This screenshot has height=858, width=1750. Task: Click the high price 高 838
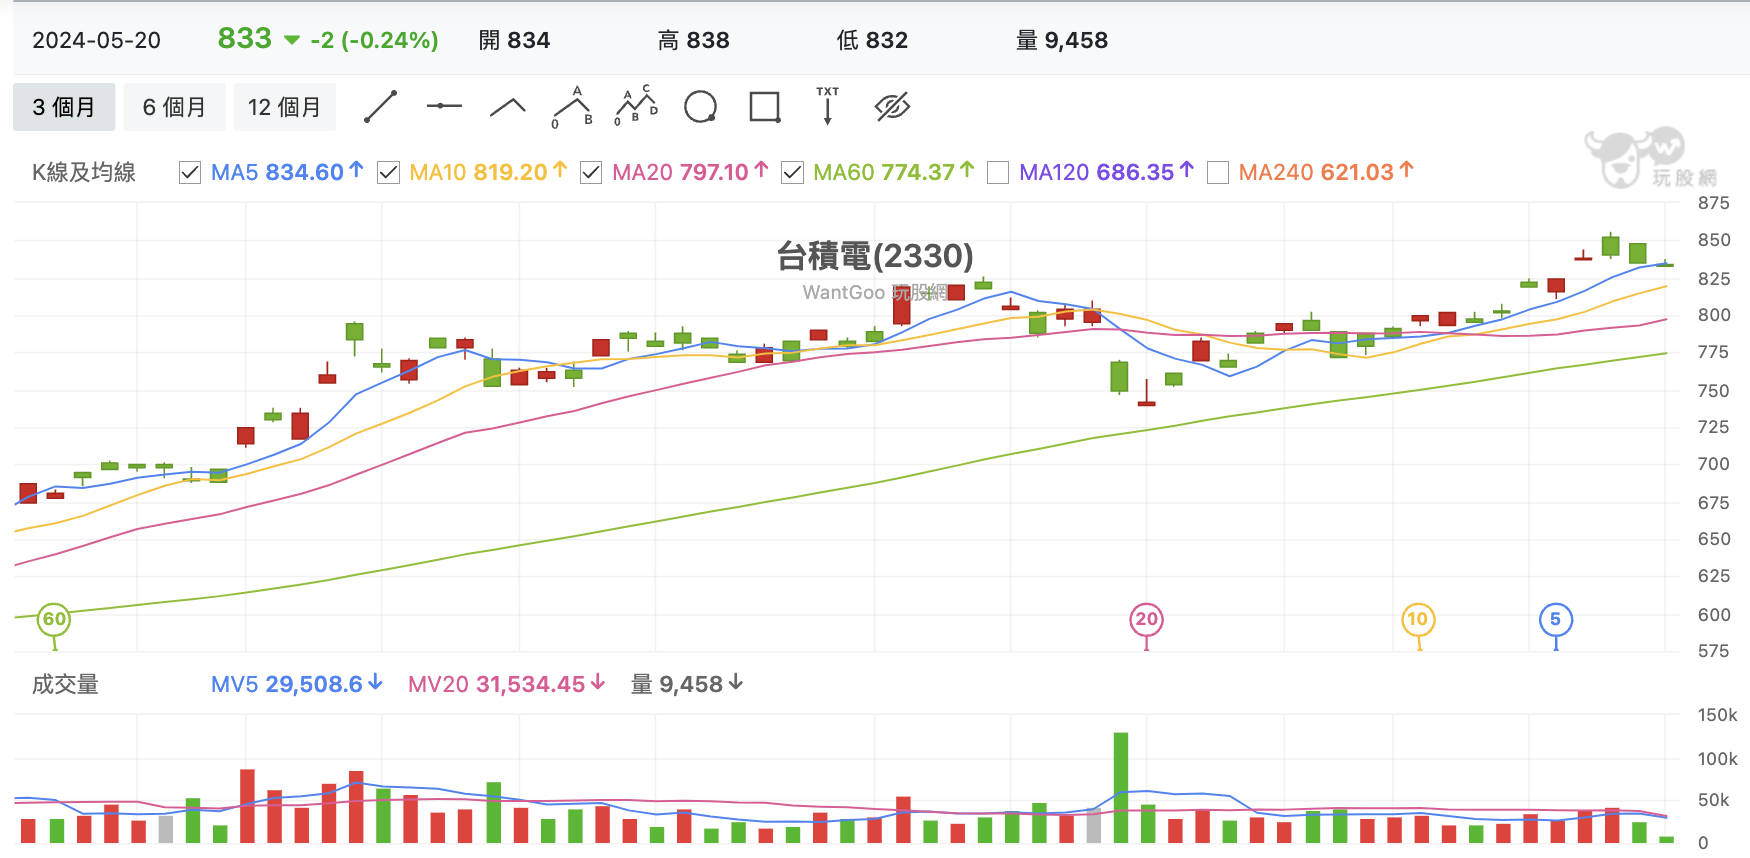[694, 41]
